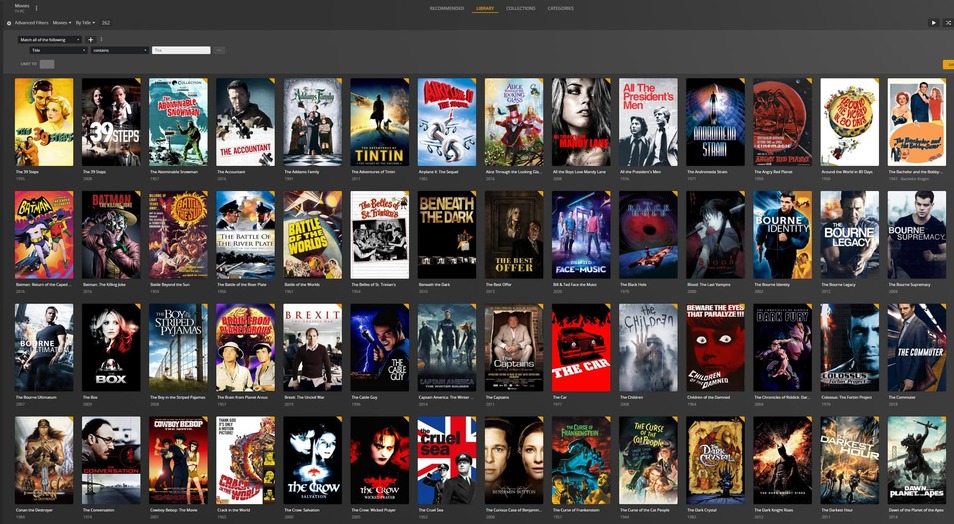The width and height of the screenshot is (954, 524).
Task: Open the By Title sort dropdown
Action: (85, 23)
